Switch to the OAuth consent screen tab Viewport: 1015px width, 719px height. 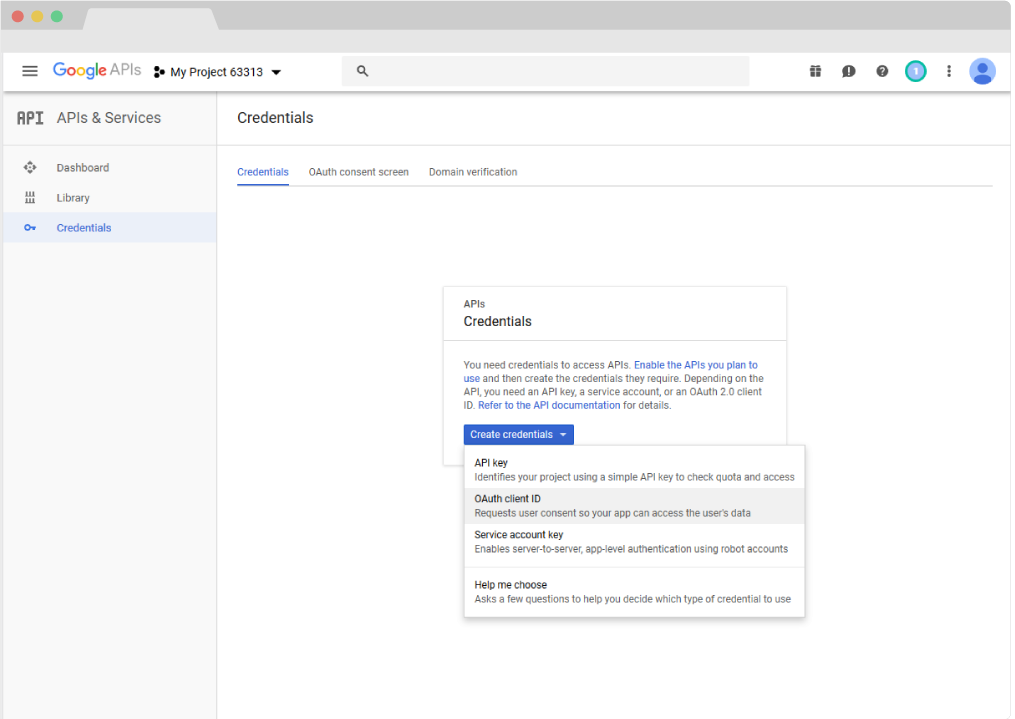pos(358,172)
